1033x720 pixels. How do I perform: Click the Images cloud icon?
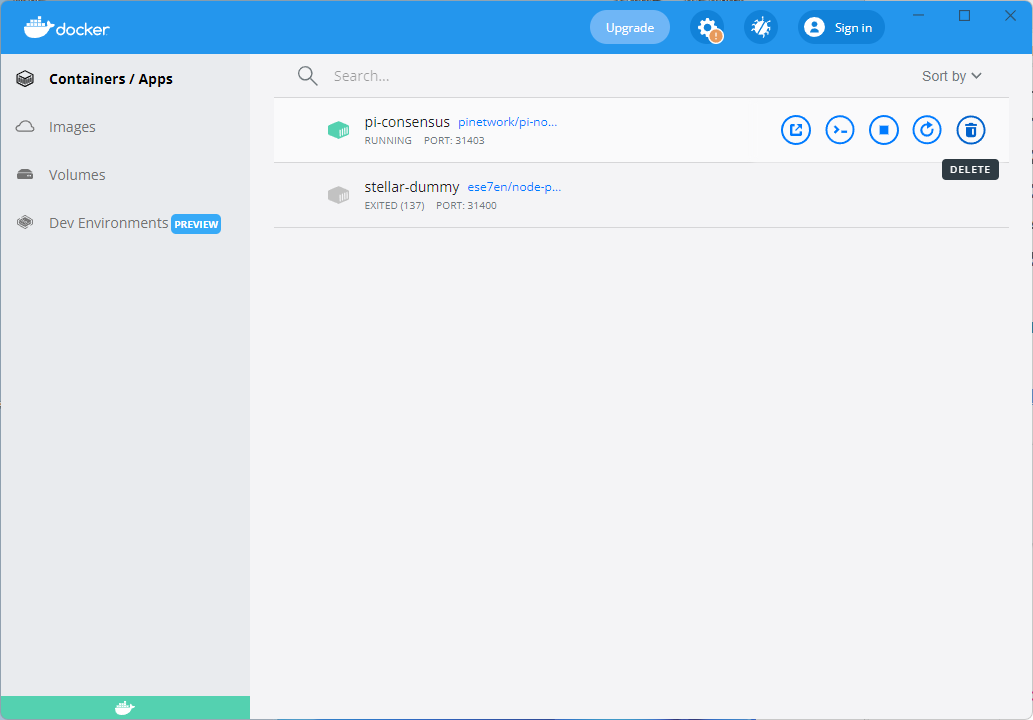click(25, 126)
